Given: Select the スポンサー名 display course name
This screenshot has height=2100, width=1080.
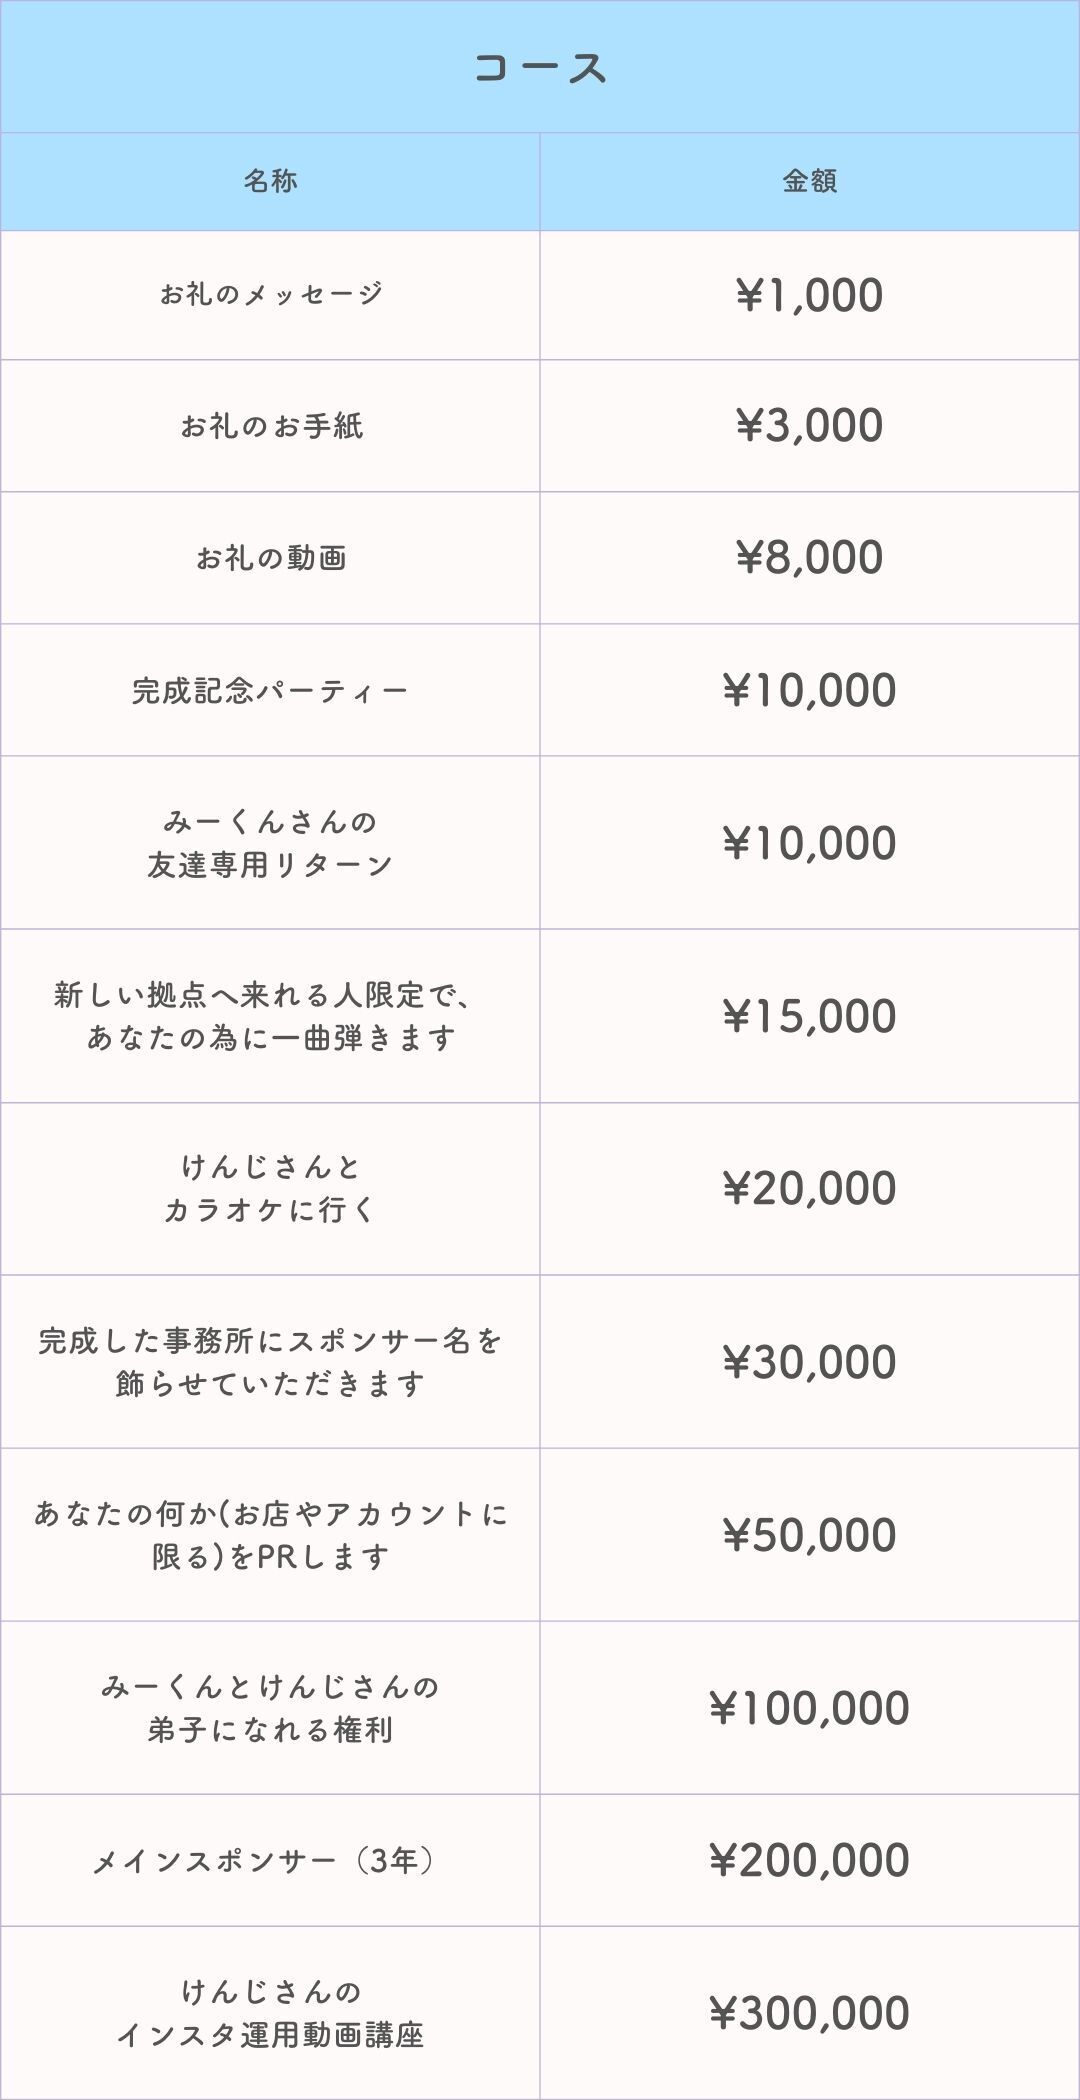Looking at the screenshot, I should [270, 1362].
